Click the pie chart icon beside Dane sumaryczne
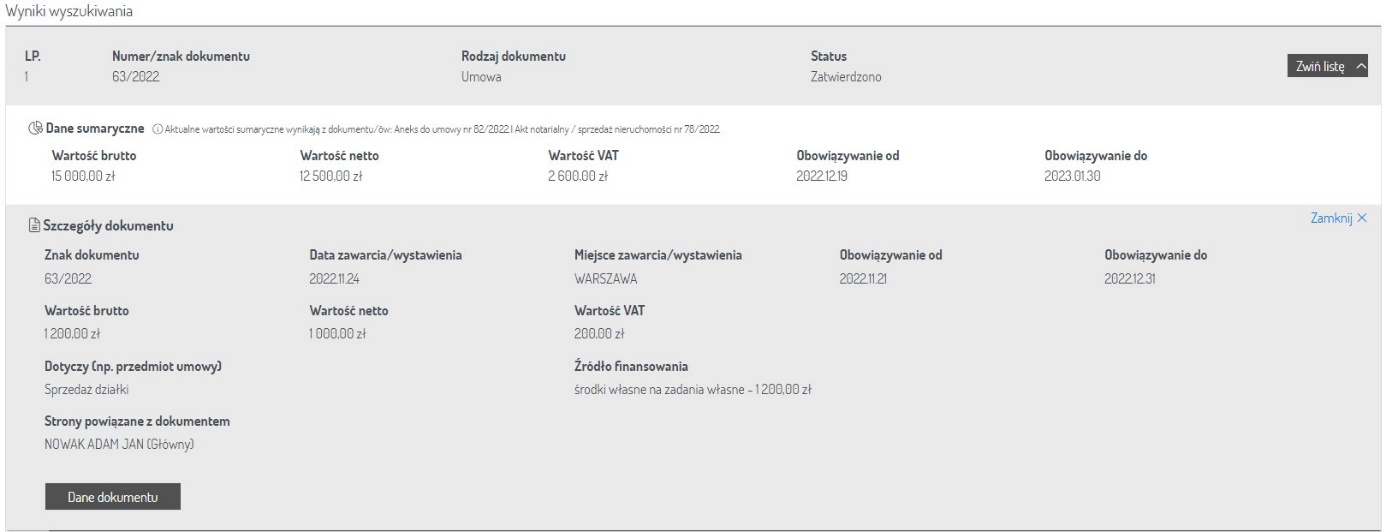Screen dimensions: 1386x532 [x=36, y=128]
